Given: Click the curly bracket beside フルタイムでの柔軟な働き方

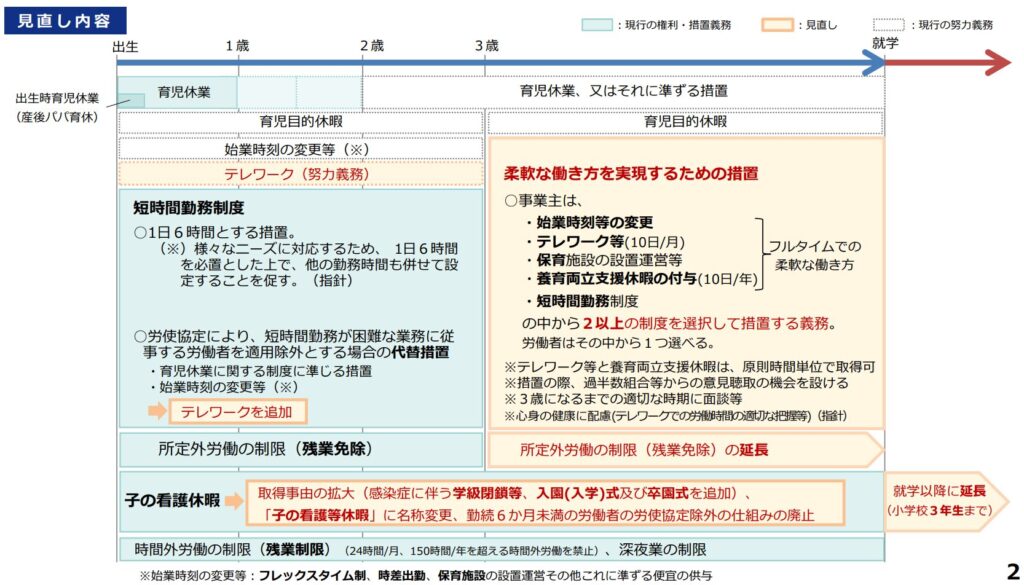Looking at the screenshot, I should 759,253.
